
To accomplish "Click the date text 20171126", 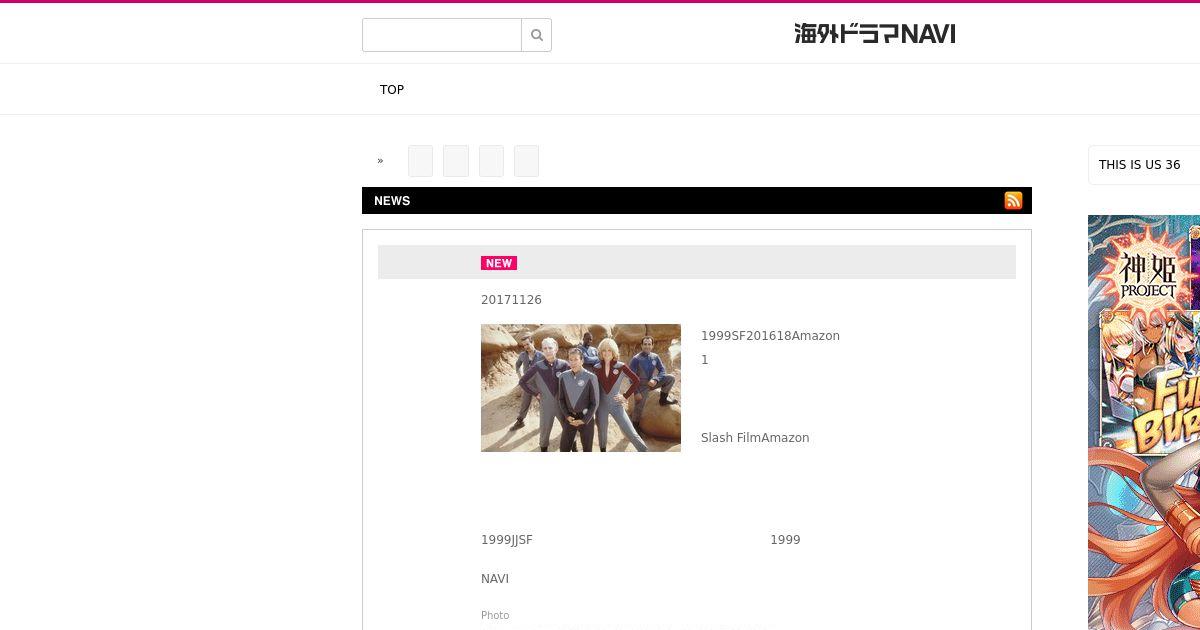I will coord(511,300).
